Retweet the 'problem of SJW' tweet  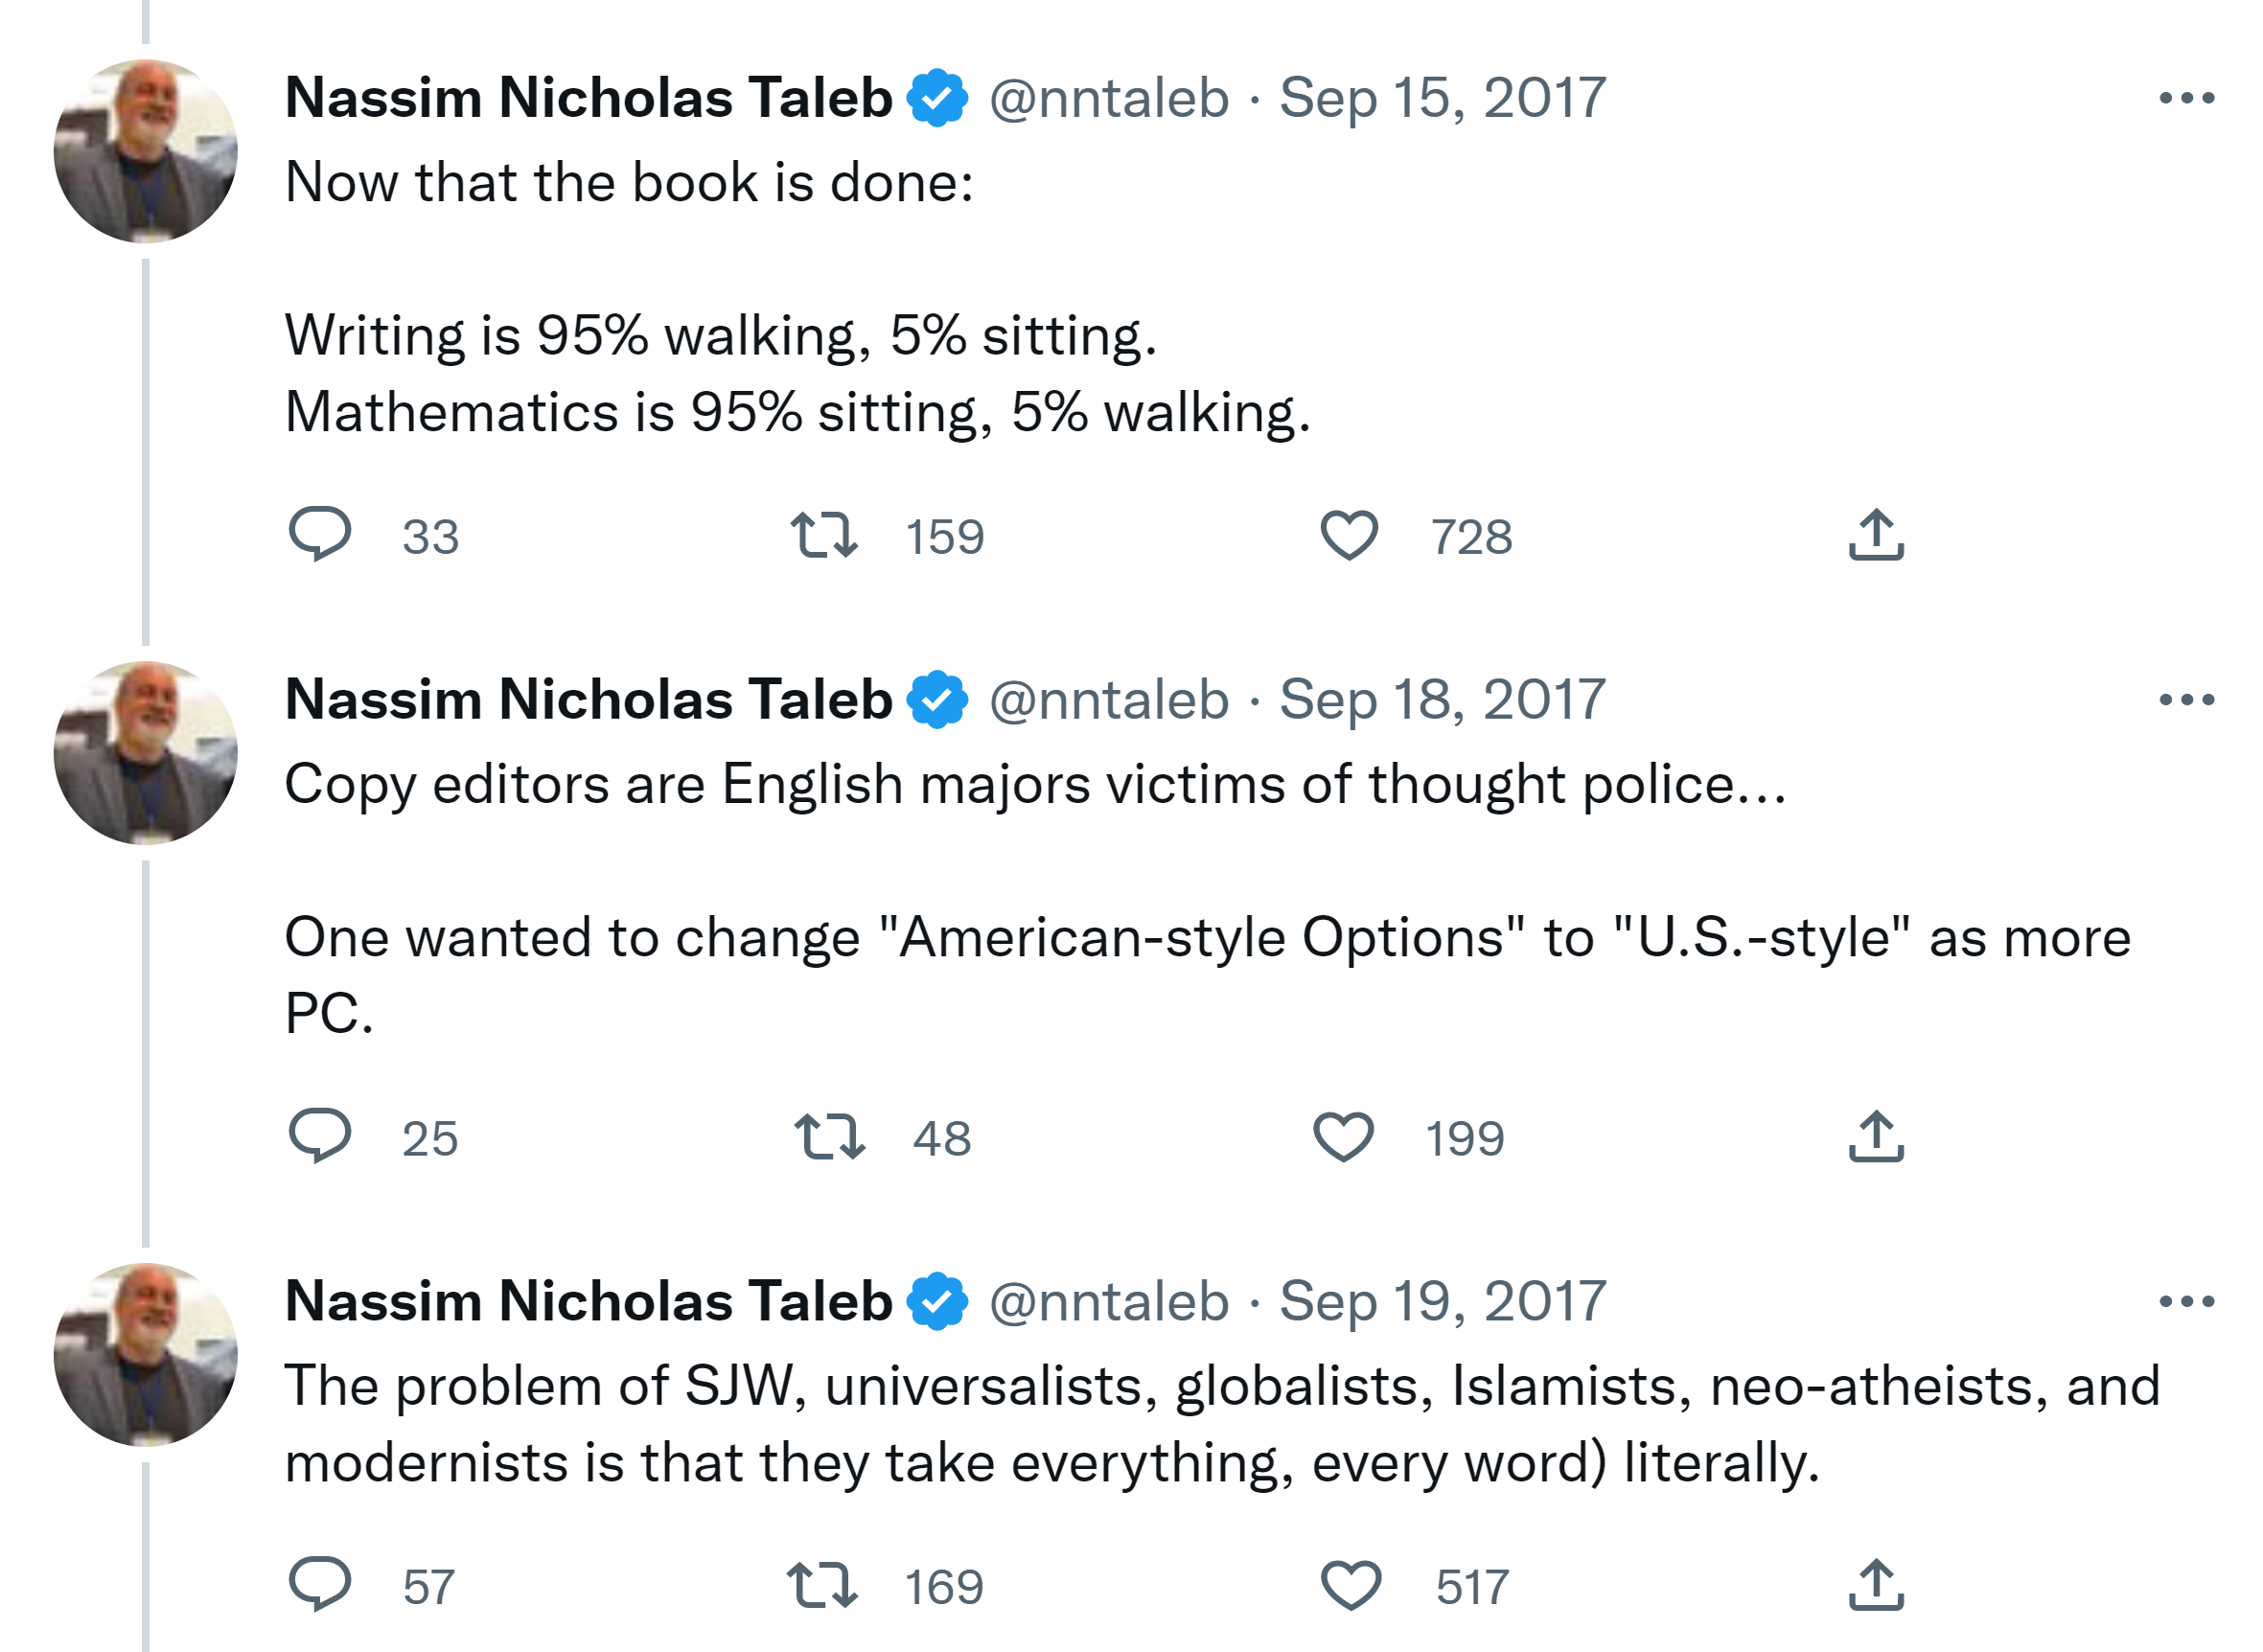[x=821, y=1585]
